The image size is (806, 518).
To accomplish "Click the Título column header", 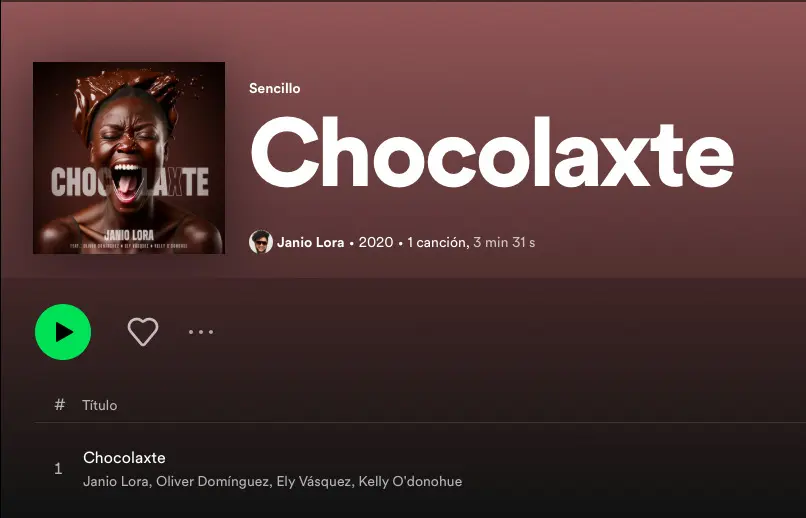I will pos(100,405).
